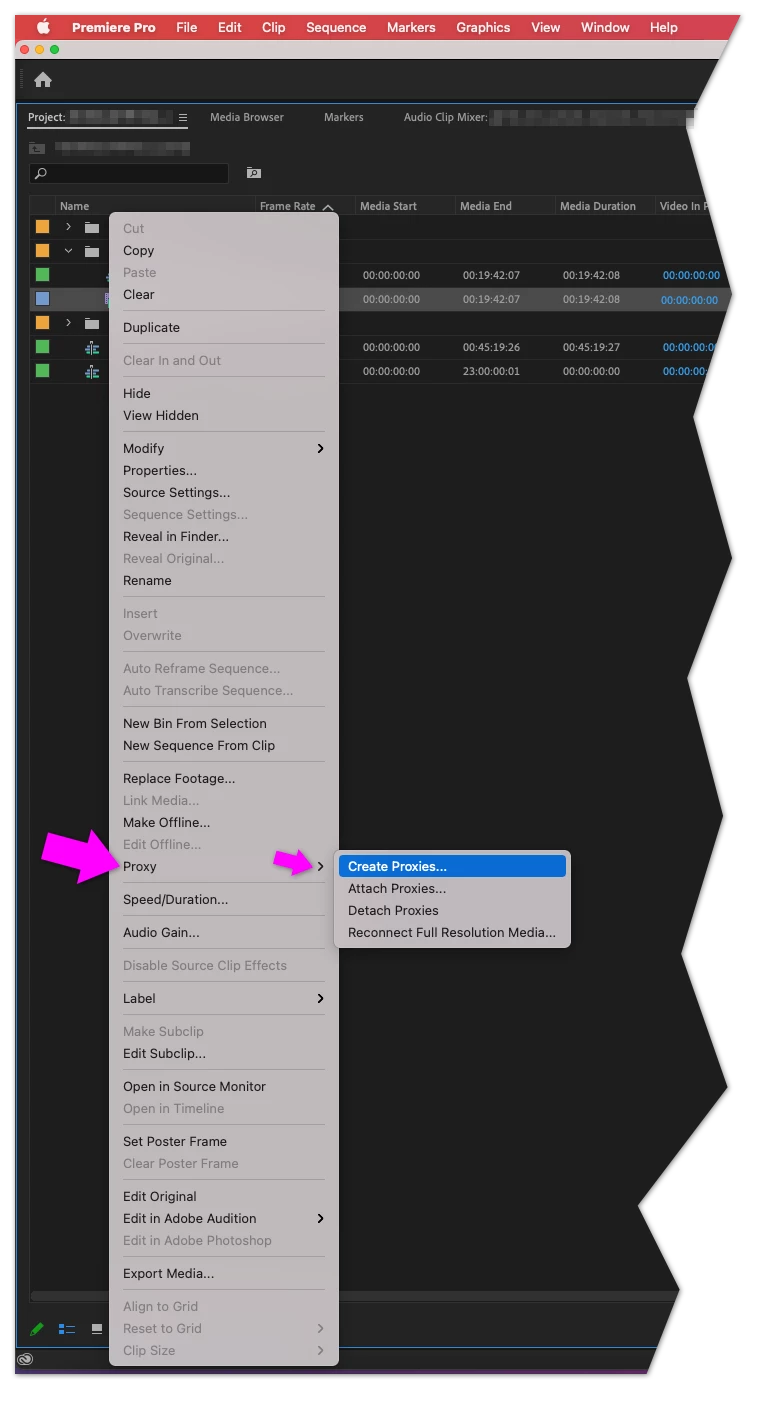Image resolution: width=776 pixels, height=1409 pixels.
Task: Open the Creative Cloud status icon
Action: pyautogui.click(x=26, y=1359)
